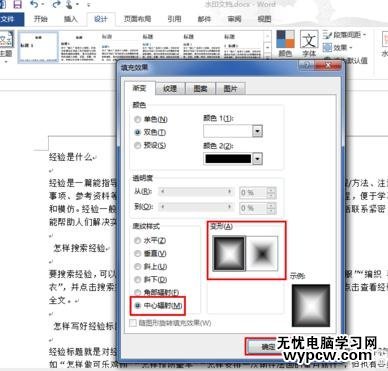Click the Save icon in the quick access toolbar

17,4
